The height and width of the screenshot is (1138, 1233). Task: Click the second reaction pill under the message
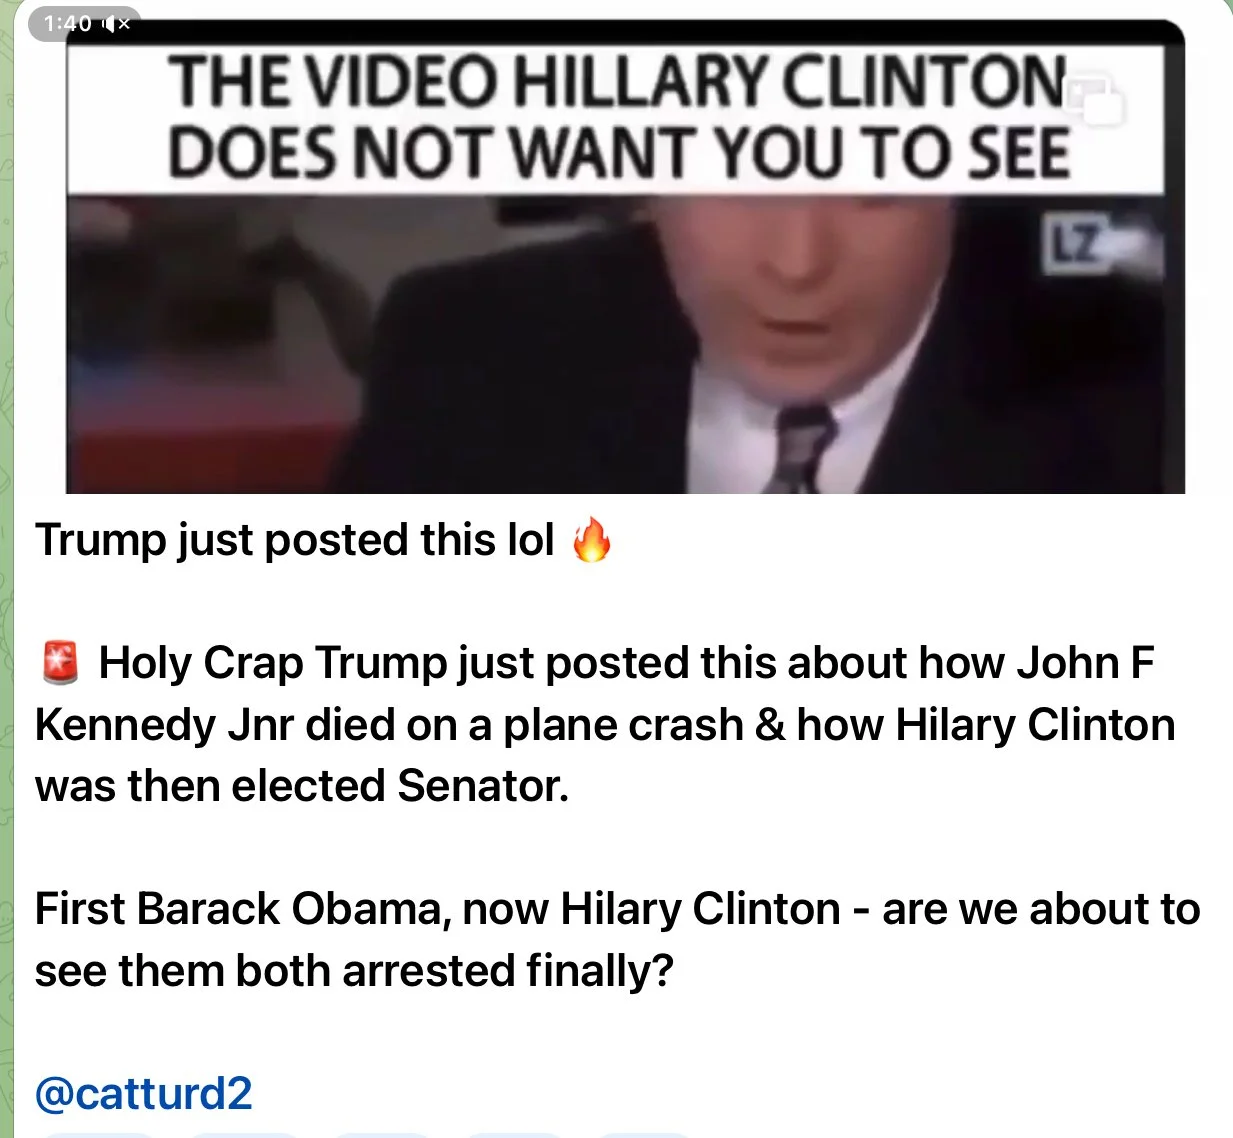243,1134
